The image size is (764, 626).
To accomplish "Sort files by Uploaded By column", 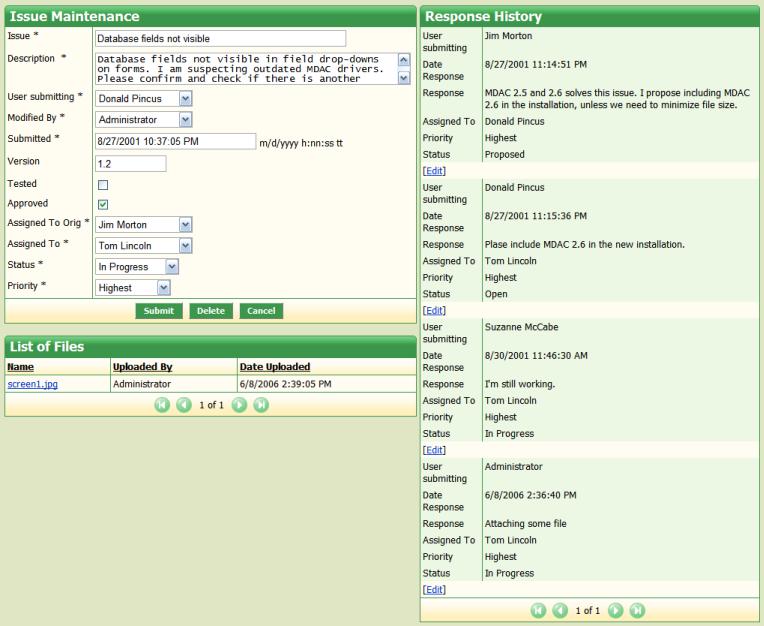I will 142,367.
